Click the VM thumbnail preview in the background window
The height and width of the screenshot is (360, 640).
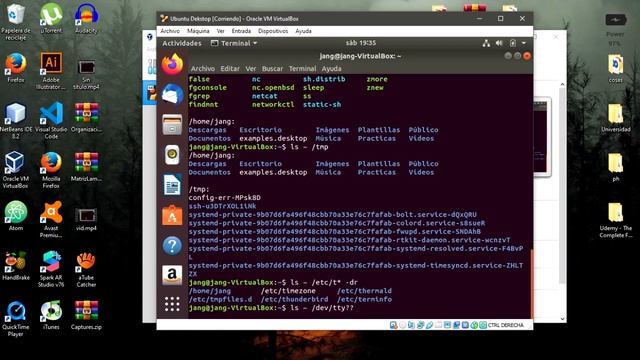[542, 137]
